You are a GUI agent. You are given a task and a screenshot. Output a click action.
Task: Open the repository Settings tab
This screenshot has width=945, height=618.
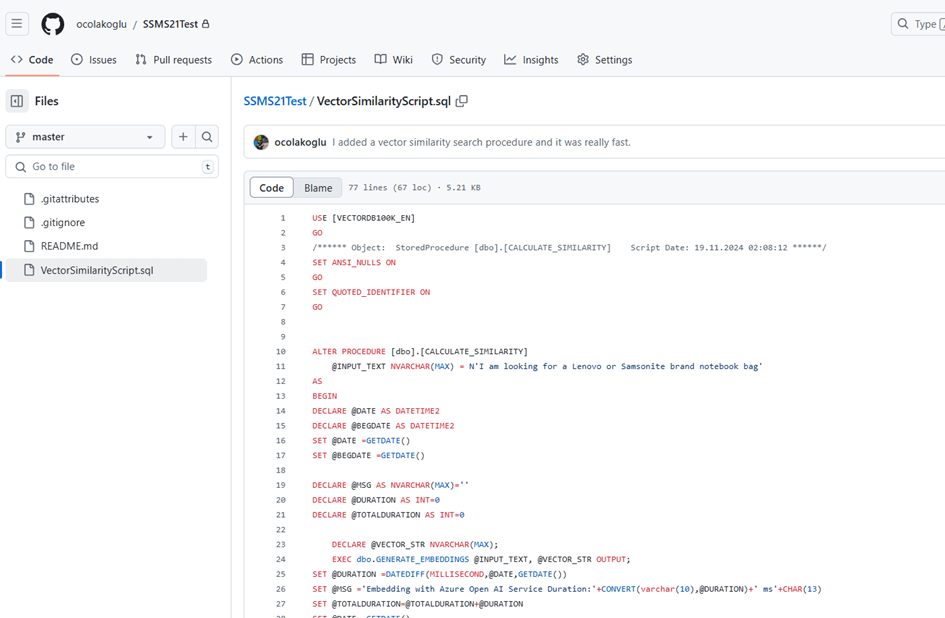(x=604, y=60)
